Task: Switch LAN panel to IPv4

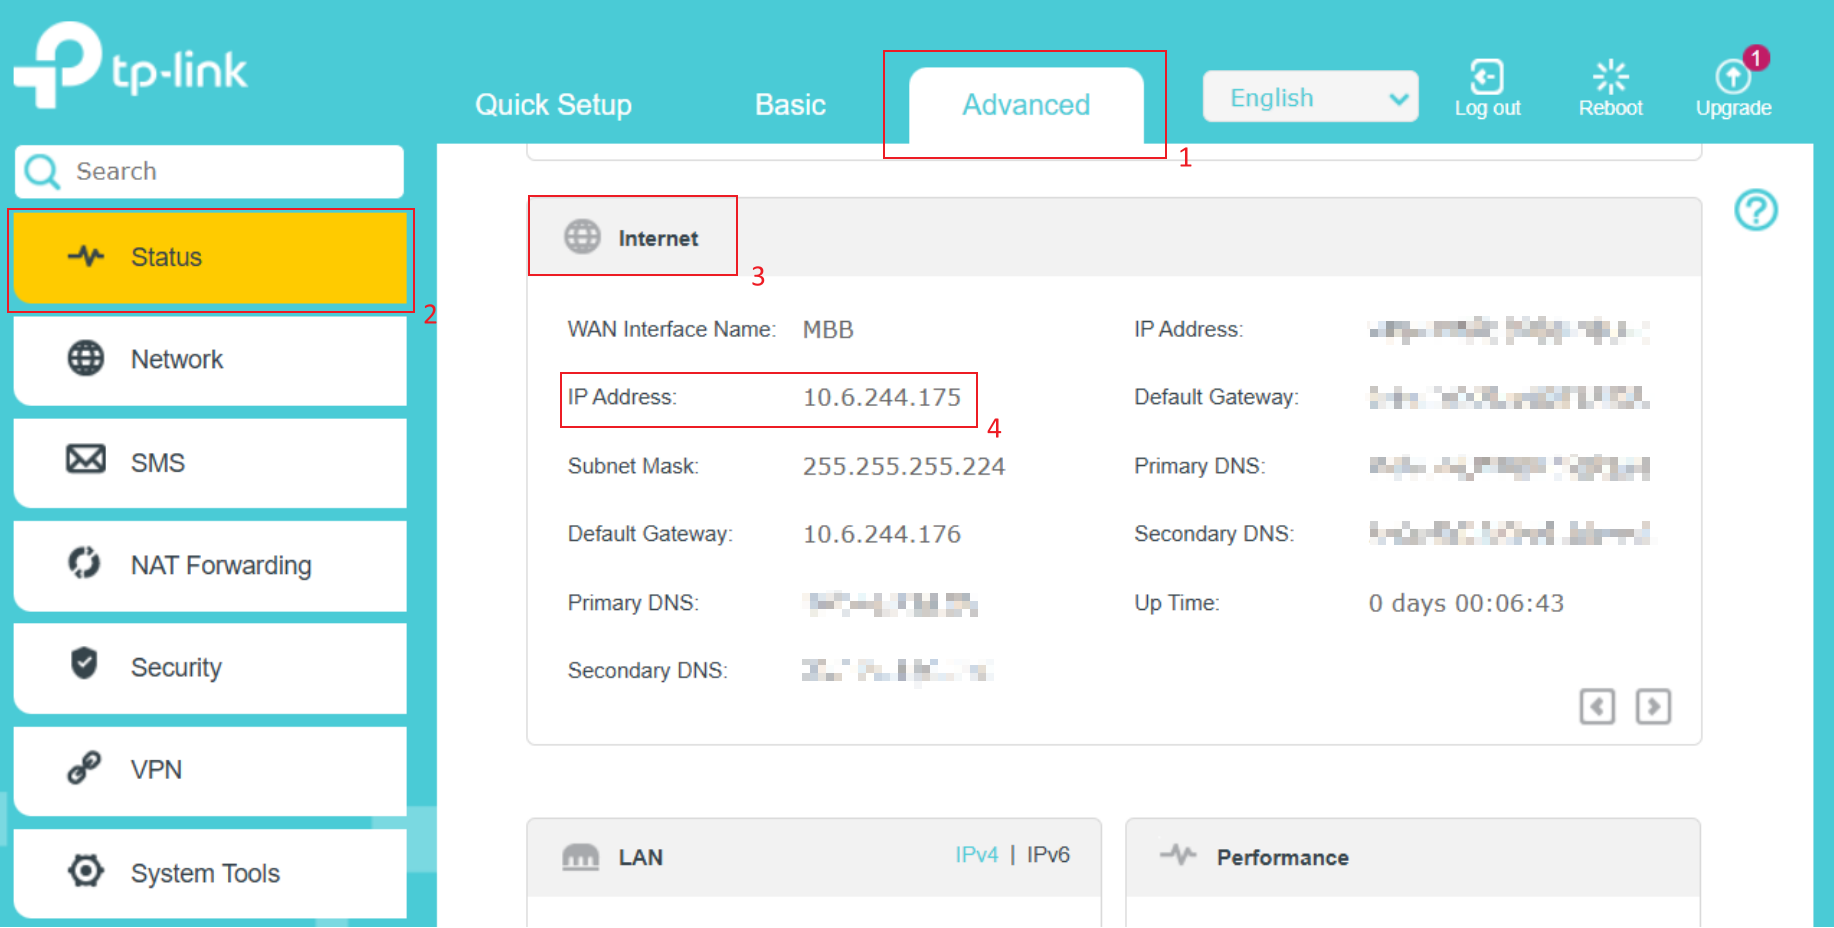Action: [x=976, y=855]
